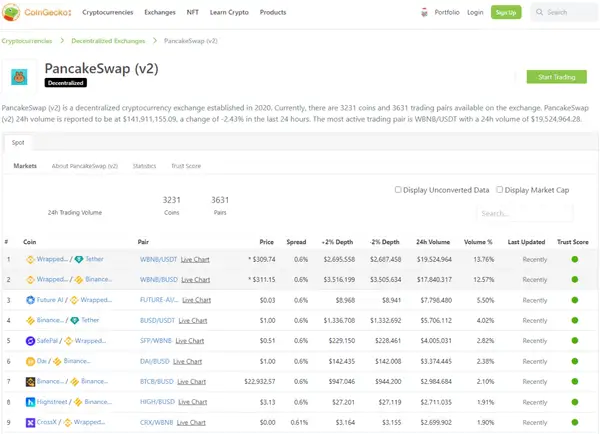This screenshot has width=600, height=434.
Task: Click the Dai coin icon
Action: (30, 361)
